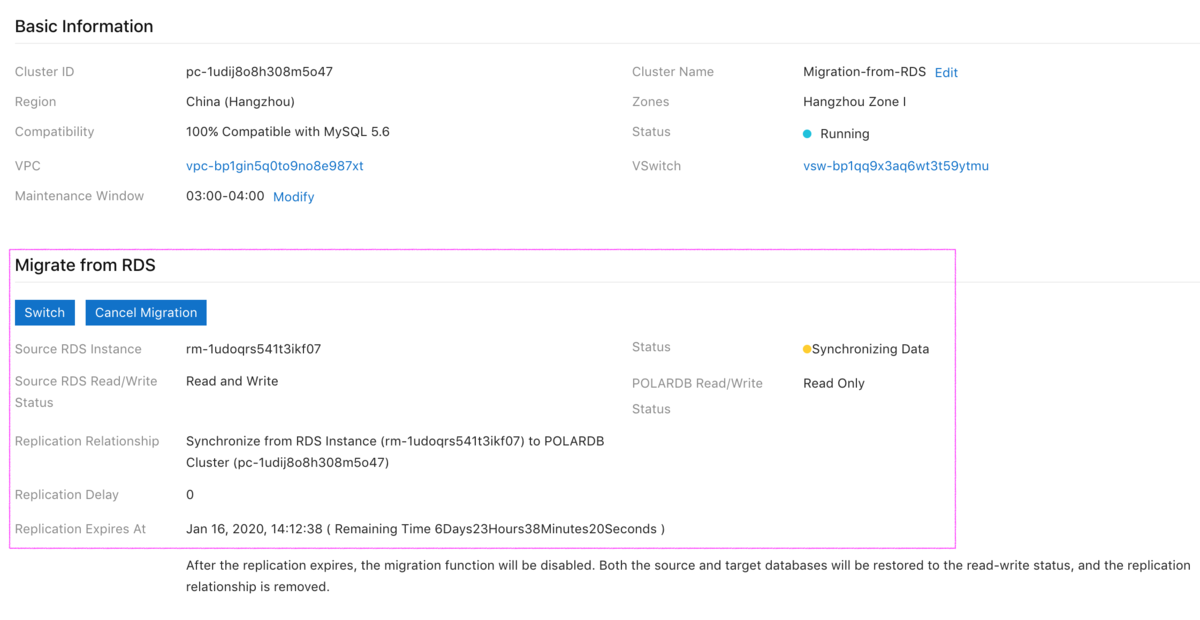Viewport: 1200px width, 620px height.
Task: Select region value China (Hangzhou)
Action: point(240,102)
